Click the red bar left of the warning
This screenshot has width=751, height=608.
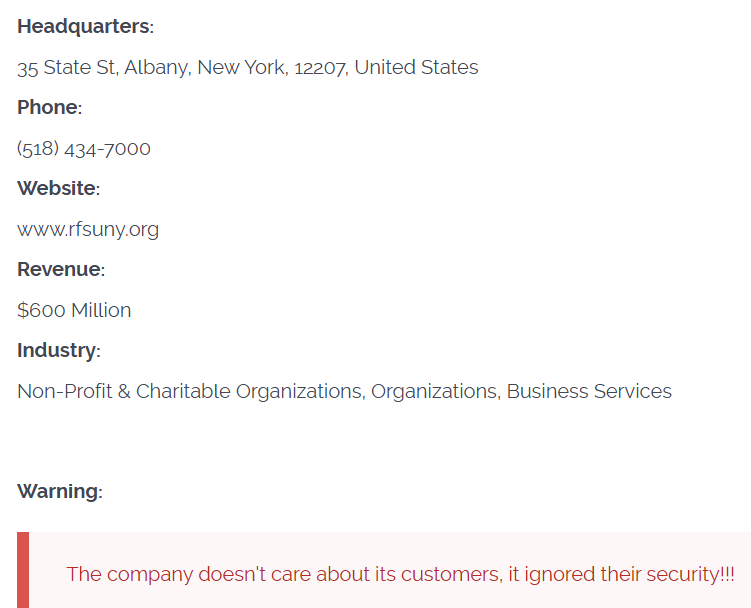point(23,570)
